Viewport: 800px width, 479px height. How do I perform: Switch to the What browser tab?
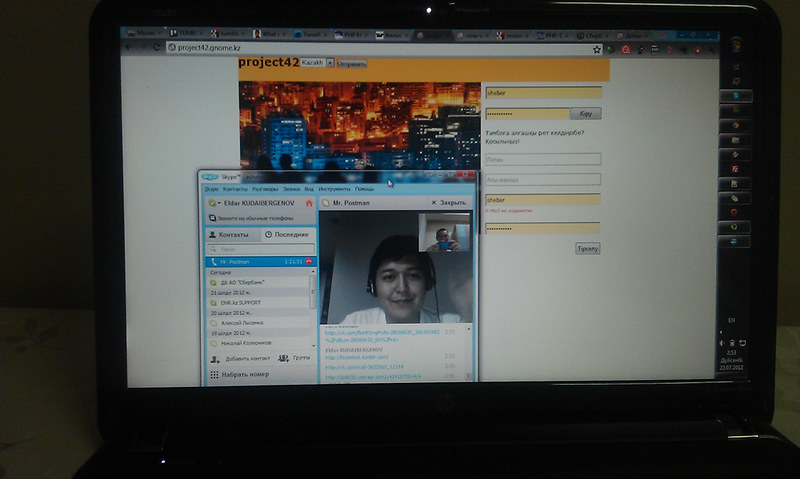pos(269,34)
